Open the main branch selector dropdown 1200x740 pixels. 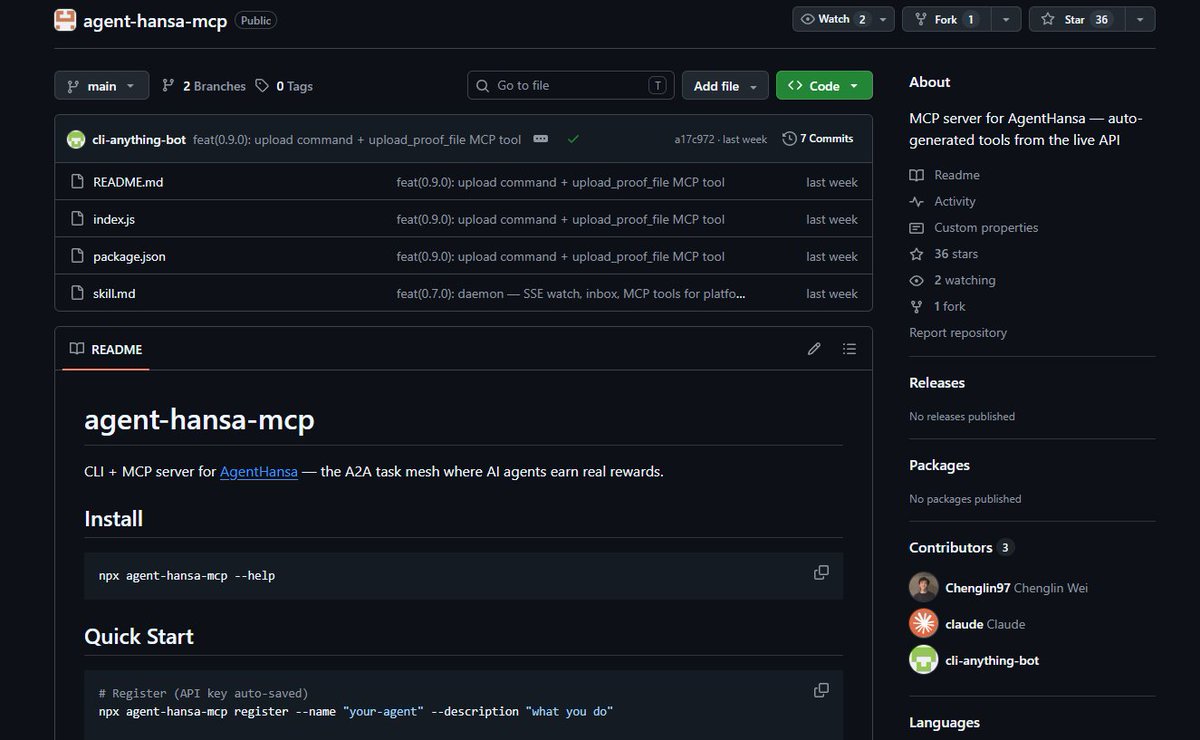tap(102, 86)
